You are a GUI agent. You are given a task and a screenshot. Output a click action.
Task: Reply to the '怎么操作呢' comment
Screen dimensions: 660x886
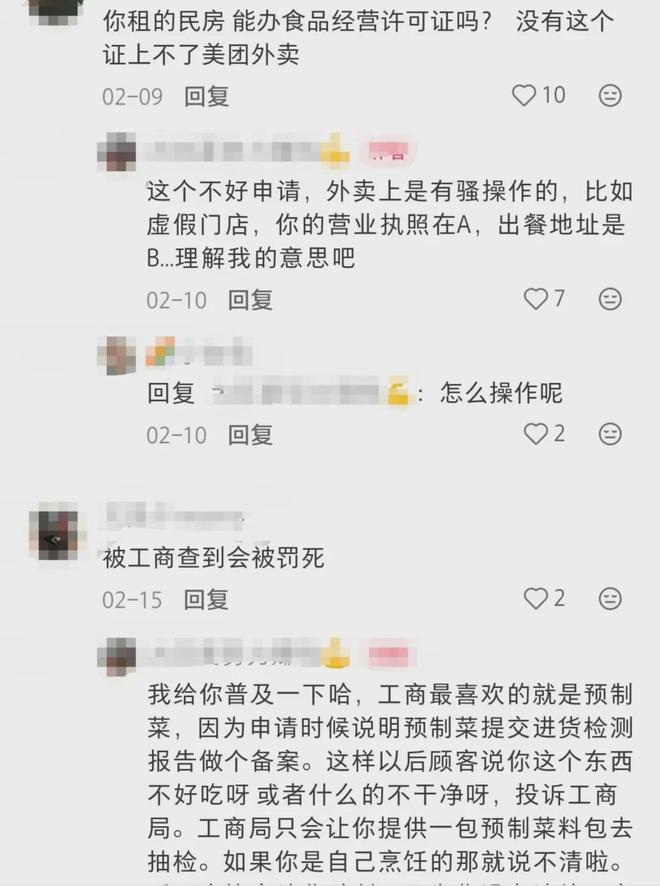250,435
